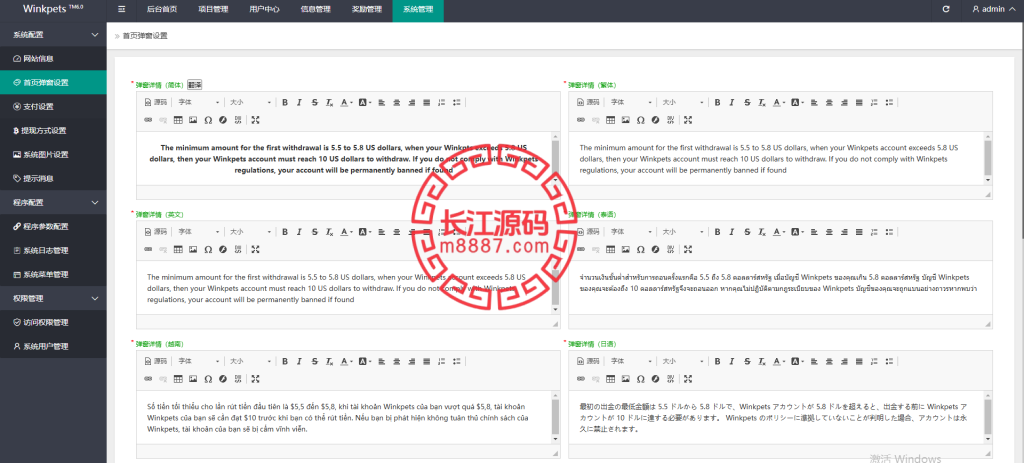Insert numbered list in the 繁体 editor
Image resolution: width=1024 pixels, height=463 pixels.
point(874,103)
